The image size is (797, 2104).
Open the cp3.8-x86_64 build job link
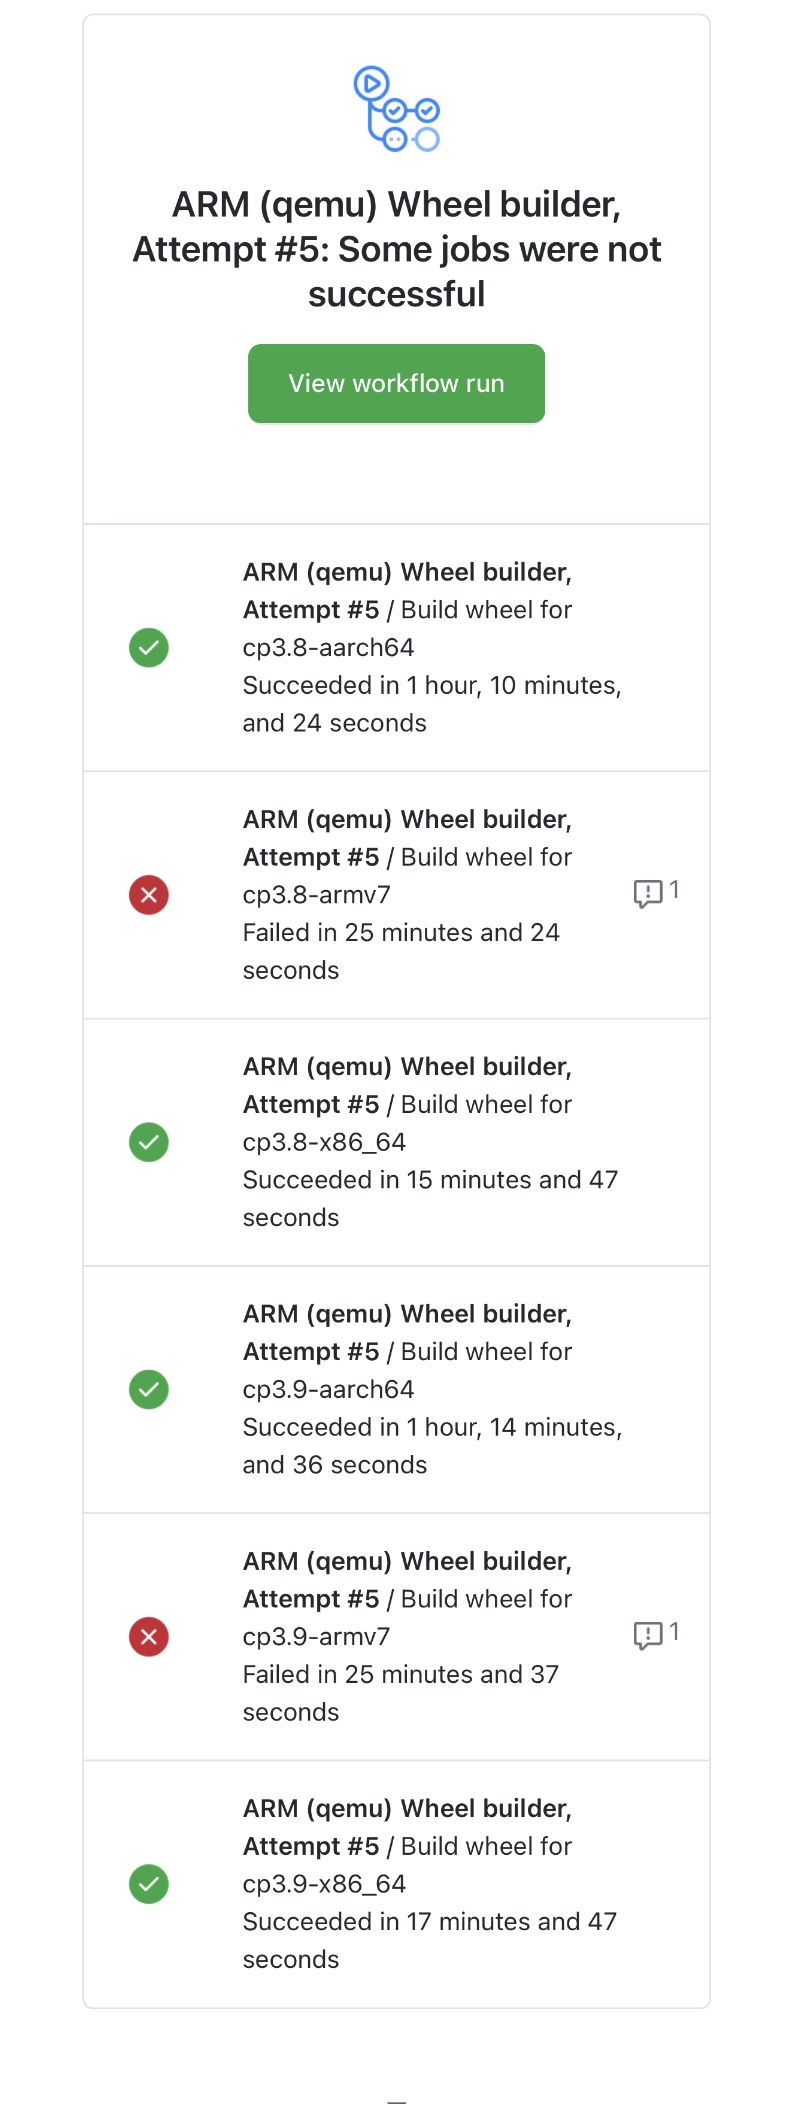(x=408, y=1104)
